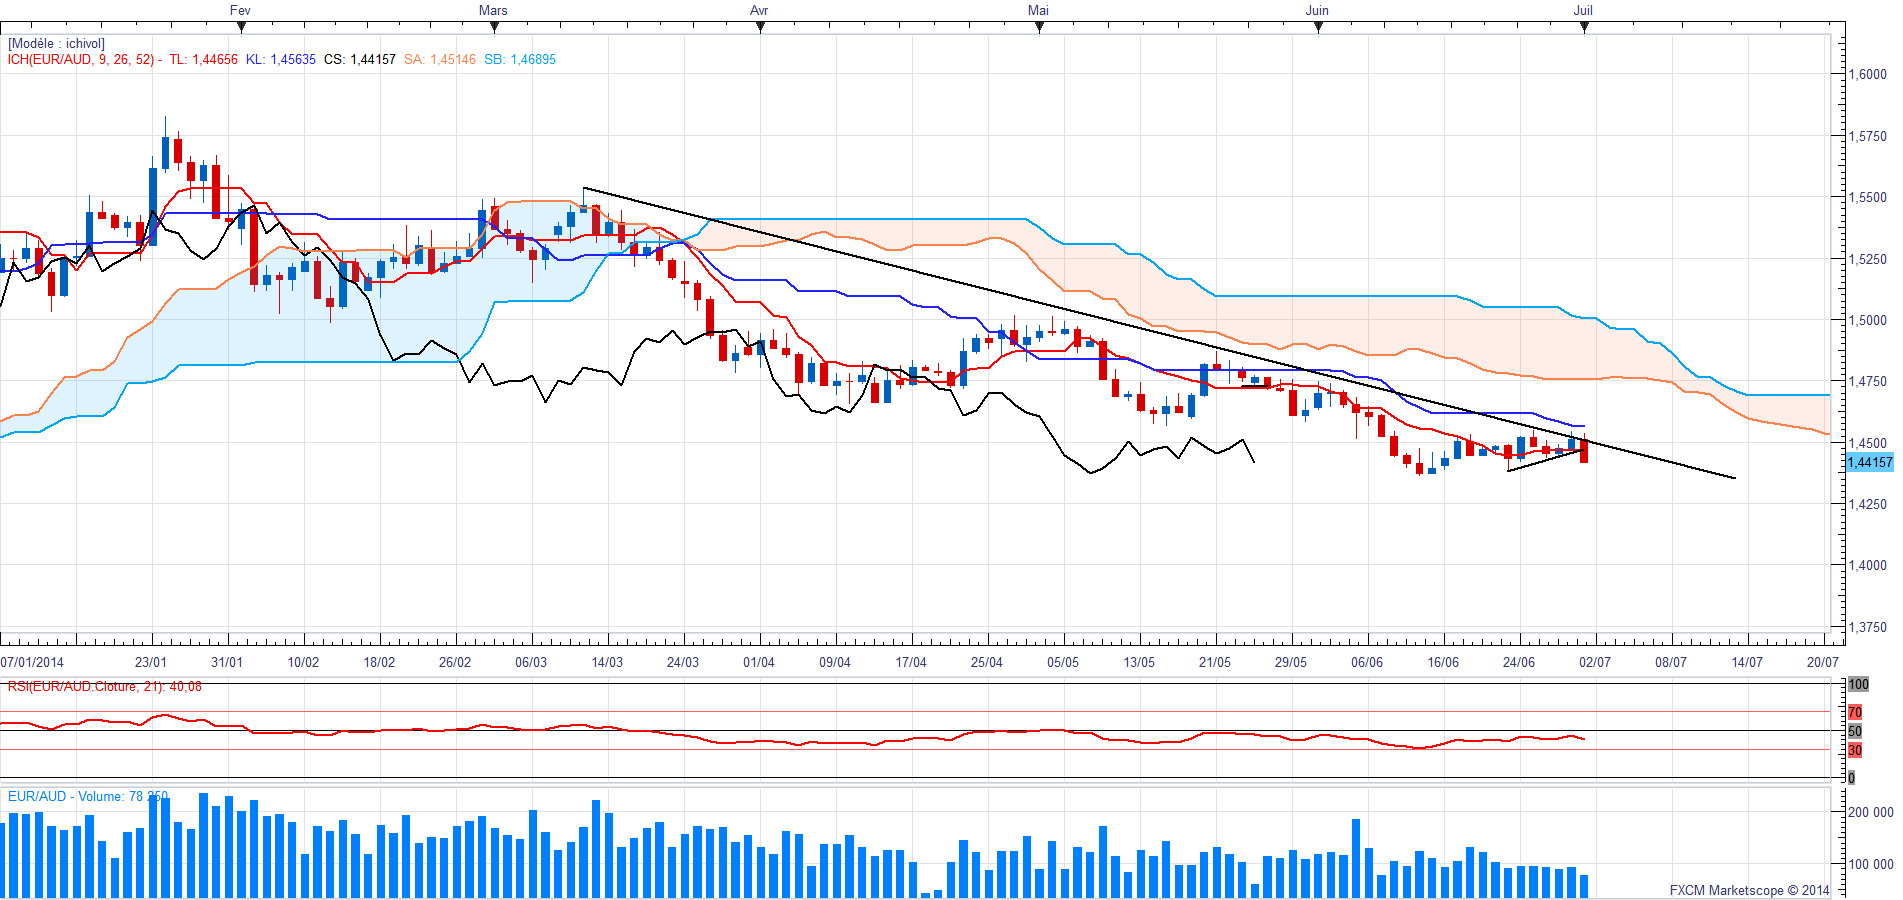
Task: Click the CS: 1,44157 Chikou legend value
Action: tap(360, 60)
